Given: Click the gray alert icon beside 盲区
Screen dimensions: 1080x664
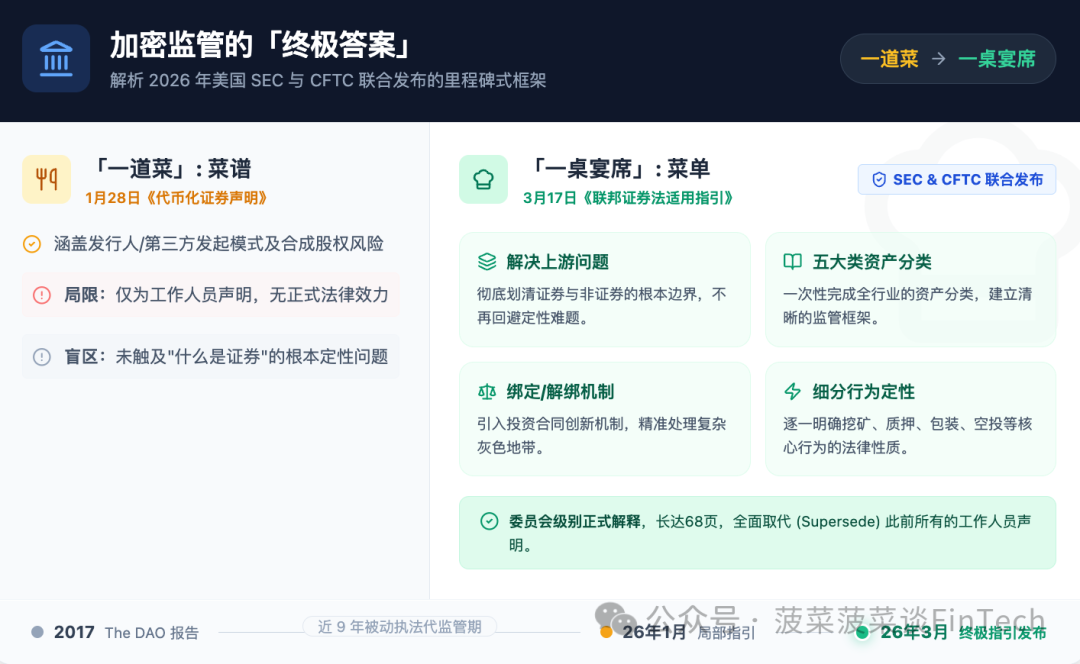Looking at the screenshot, I should pos(42,357).
